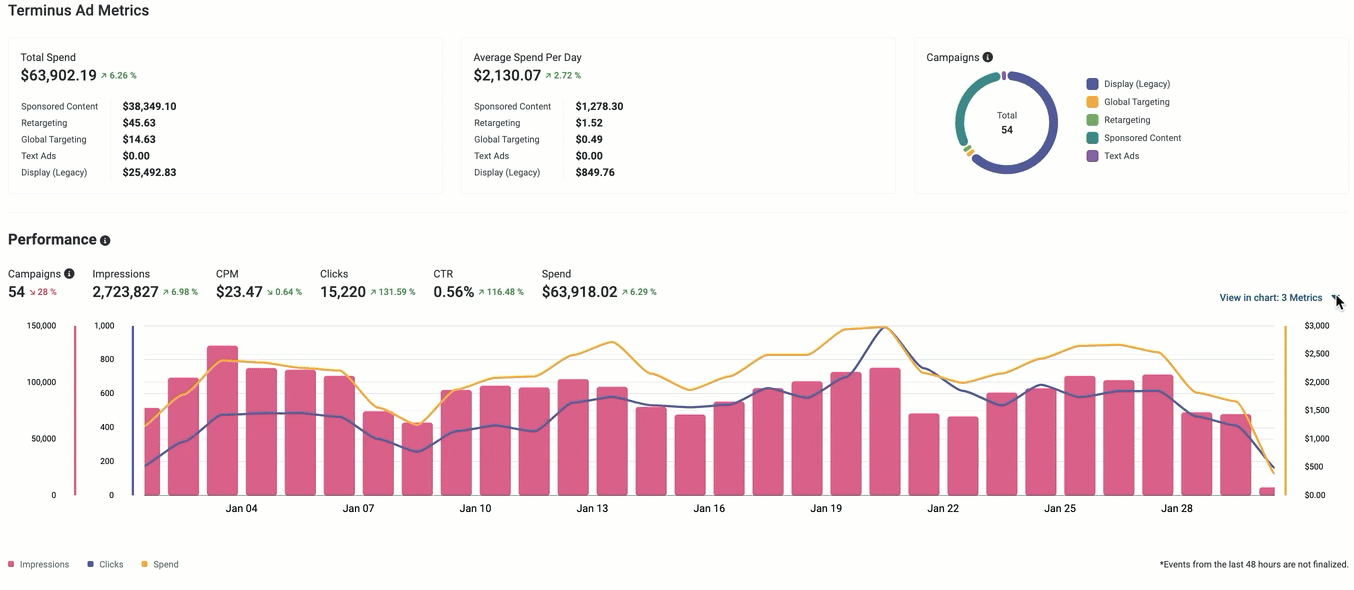Click the 28 % campaigns decrease indicator
The width and height of the screenshot is (1354, 590).
coord(43,293)
